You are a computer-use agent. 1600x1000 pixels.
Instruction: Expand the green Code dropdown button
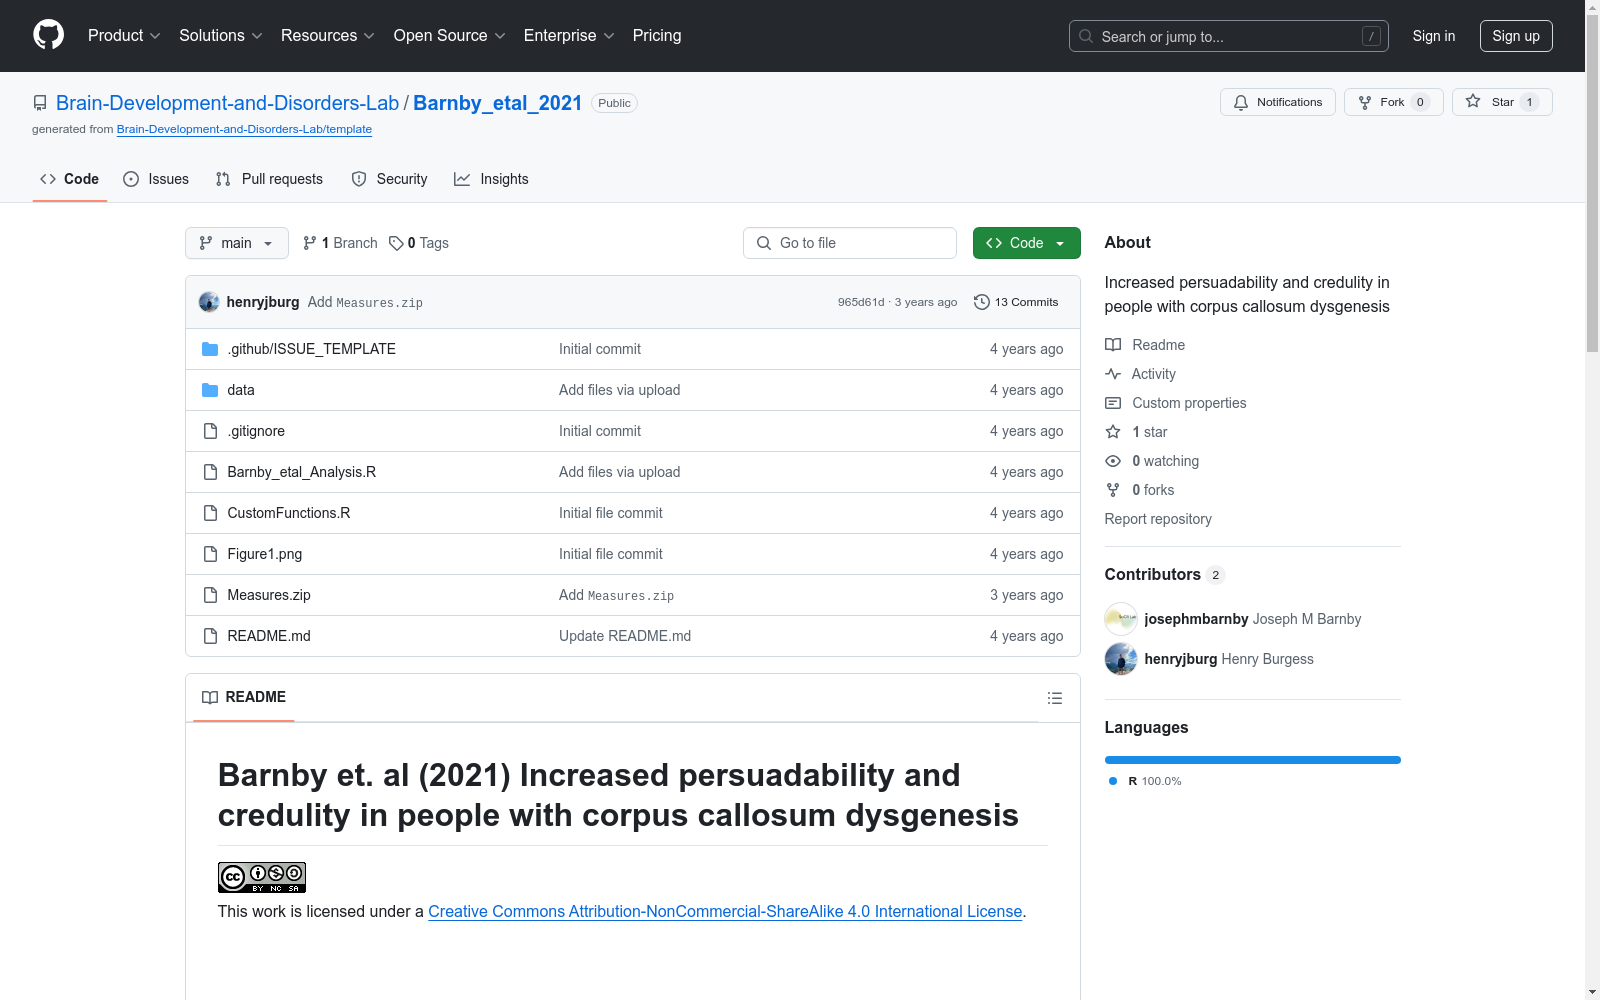[x=1027, y=243]
